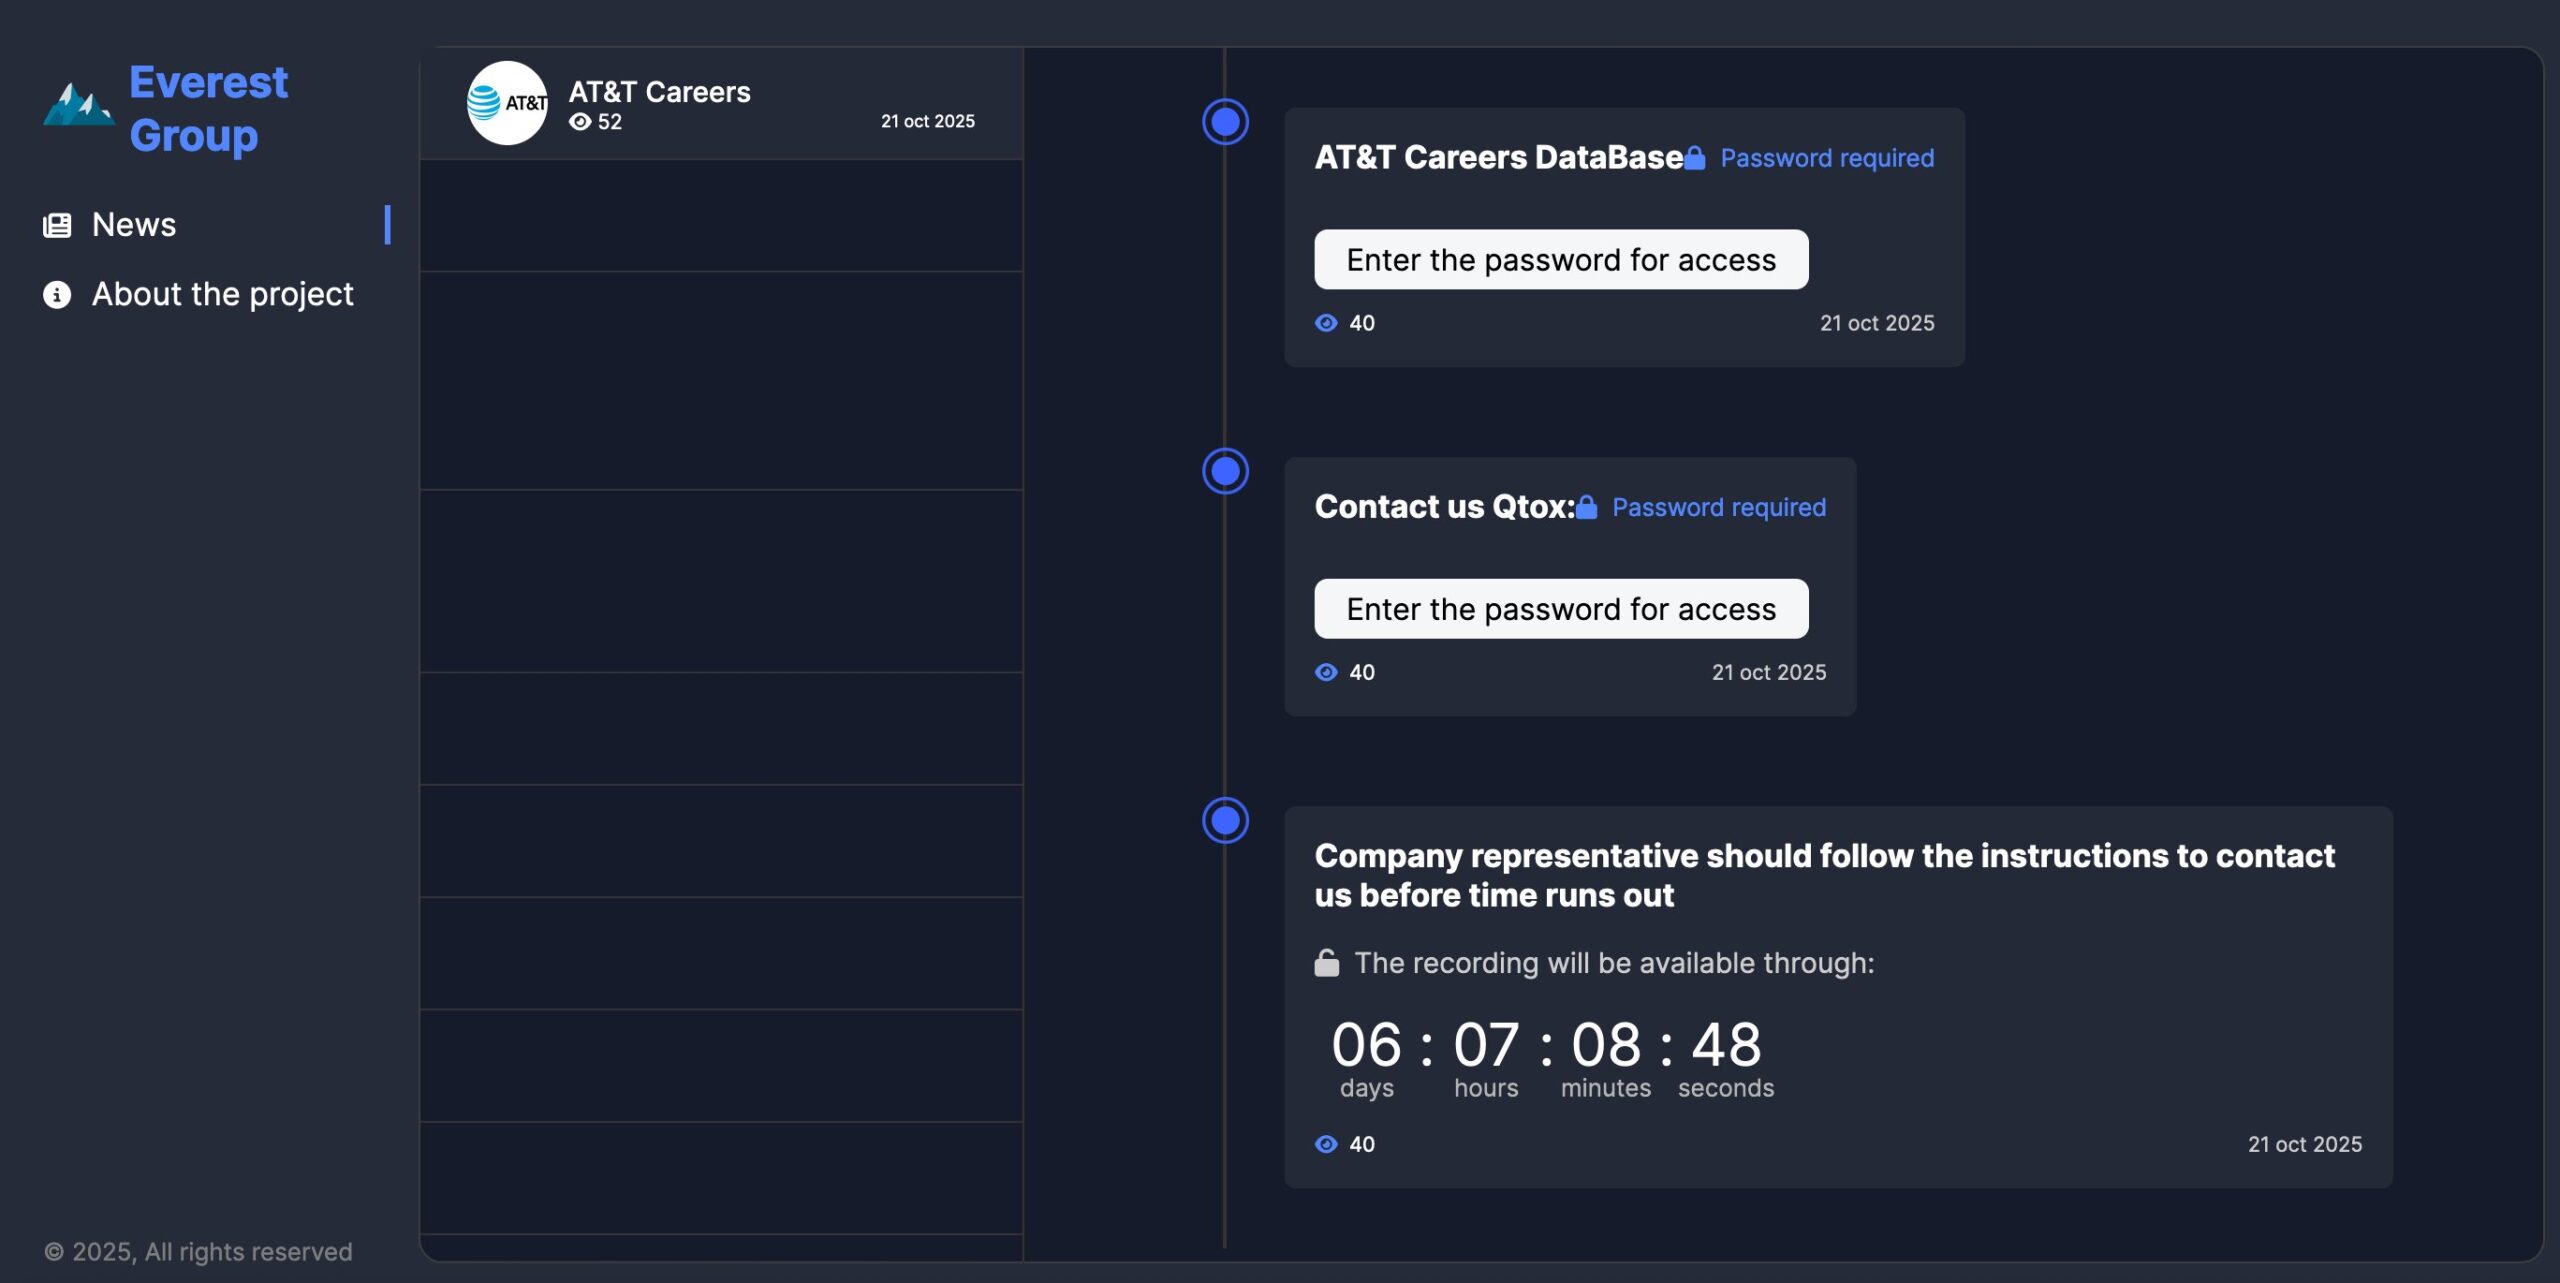Click eye icon under AT&T Careers DataBase card
Image resolution: width=2560 pixels, height=1283 pixels.
1326,323
